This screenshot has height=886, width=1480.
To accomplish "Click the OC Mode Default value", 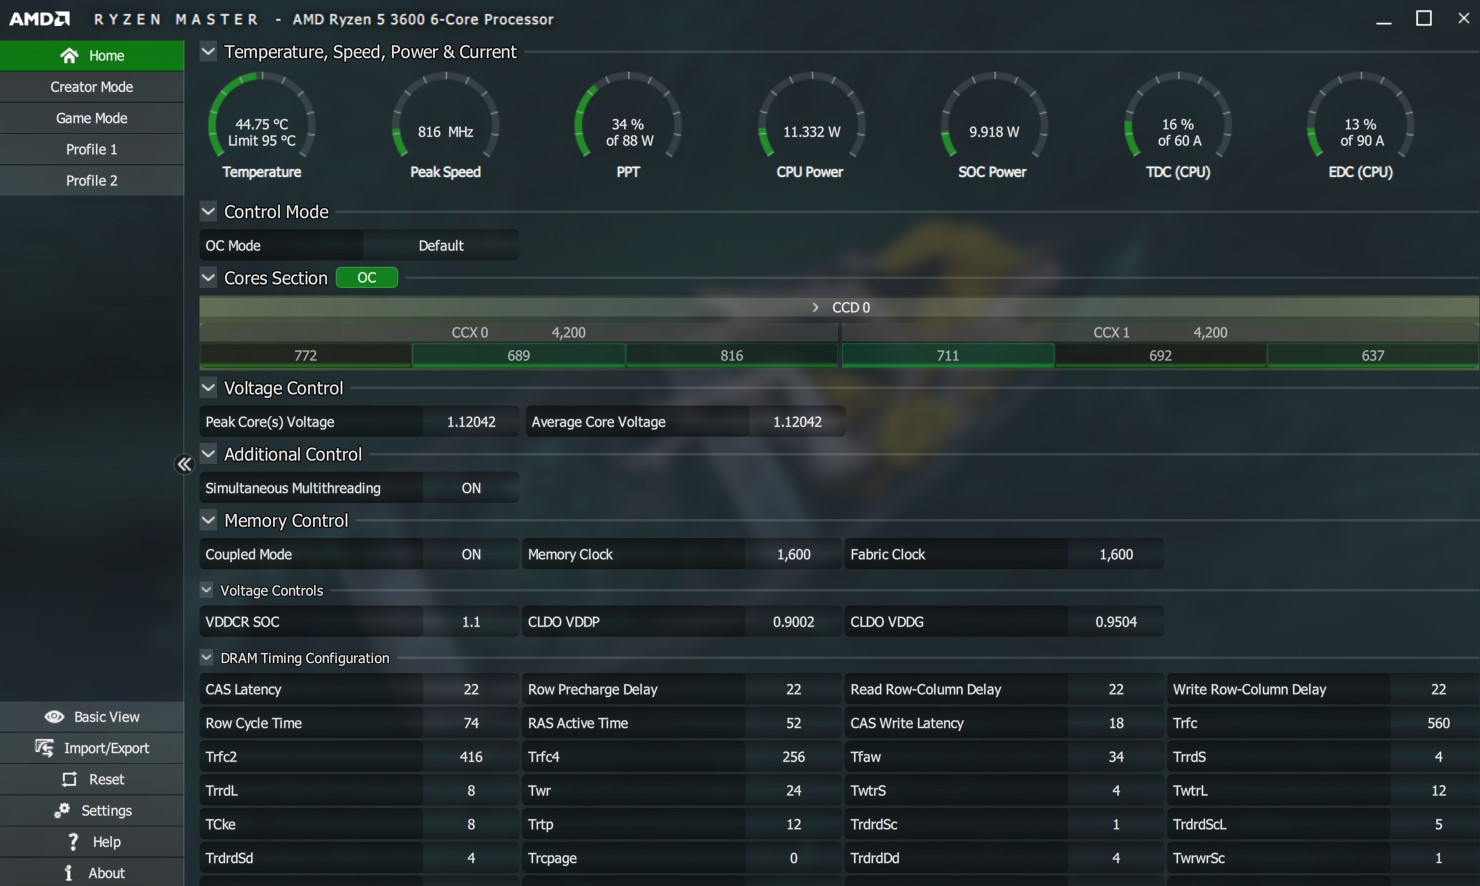I will [x=441, y=245].
